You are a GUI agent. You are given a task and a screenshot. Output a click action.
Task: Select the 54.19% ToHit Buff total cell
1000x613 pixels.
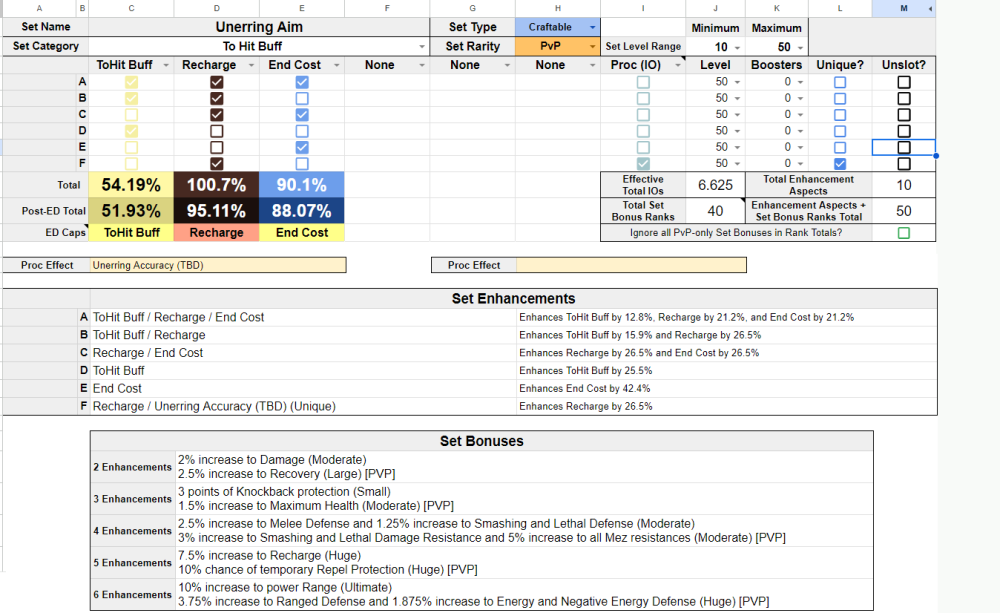point(131,185)
